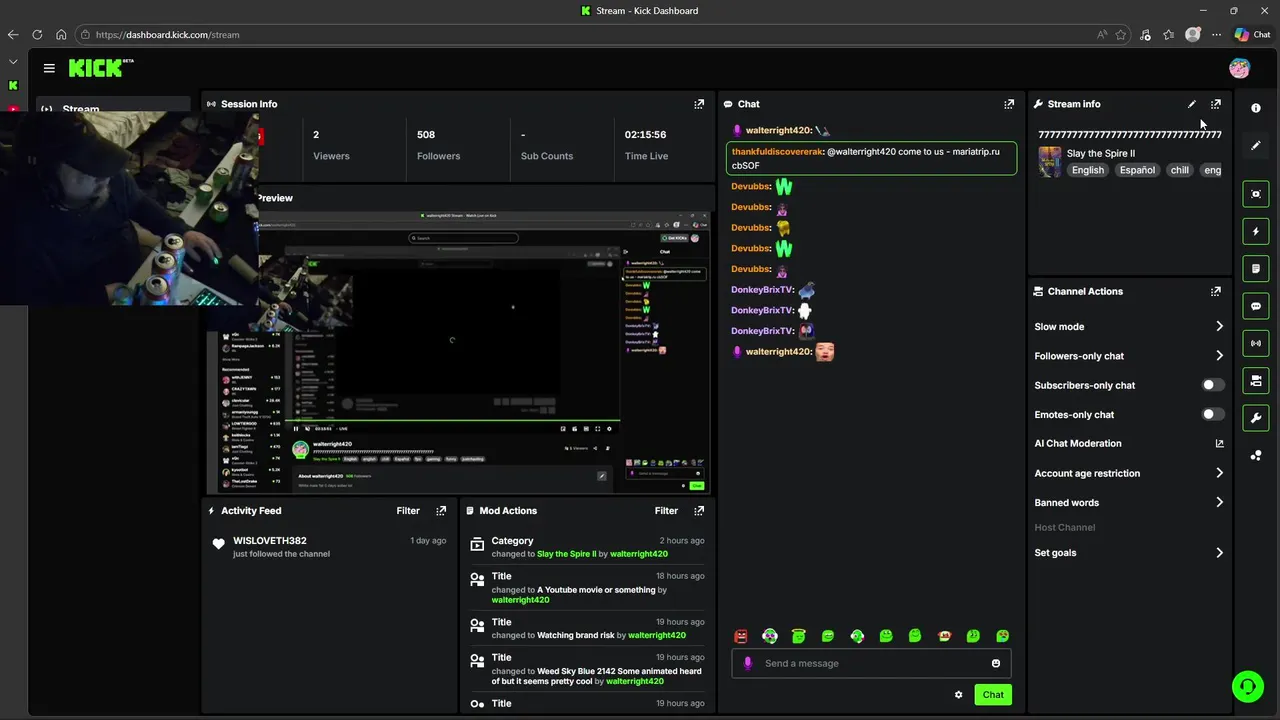Pop out the Session Info panel
Screen dimensions: 1280x720
[699, 104]
